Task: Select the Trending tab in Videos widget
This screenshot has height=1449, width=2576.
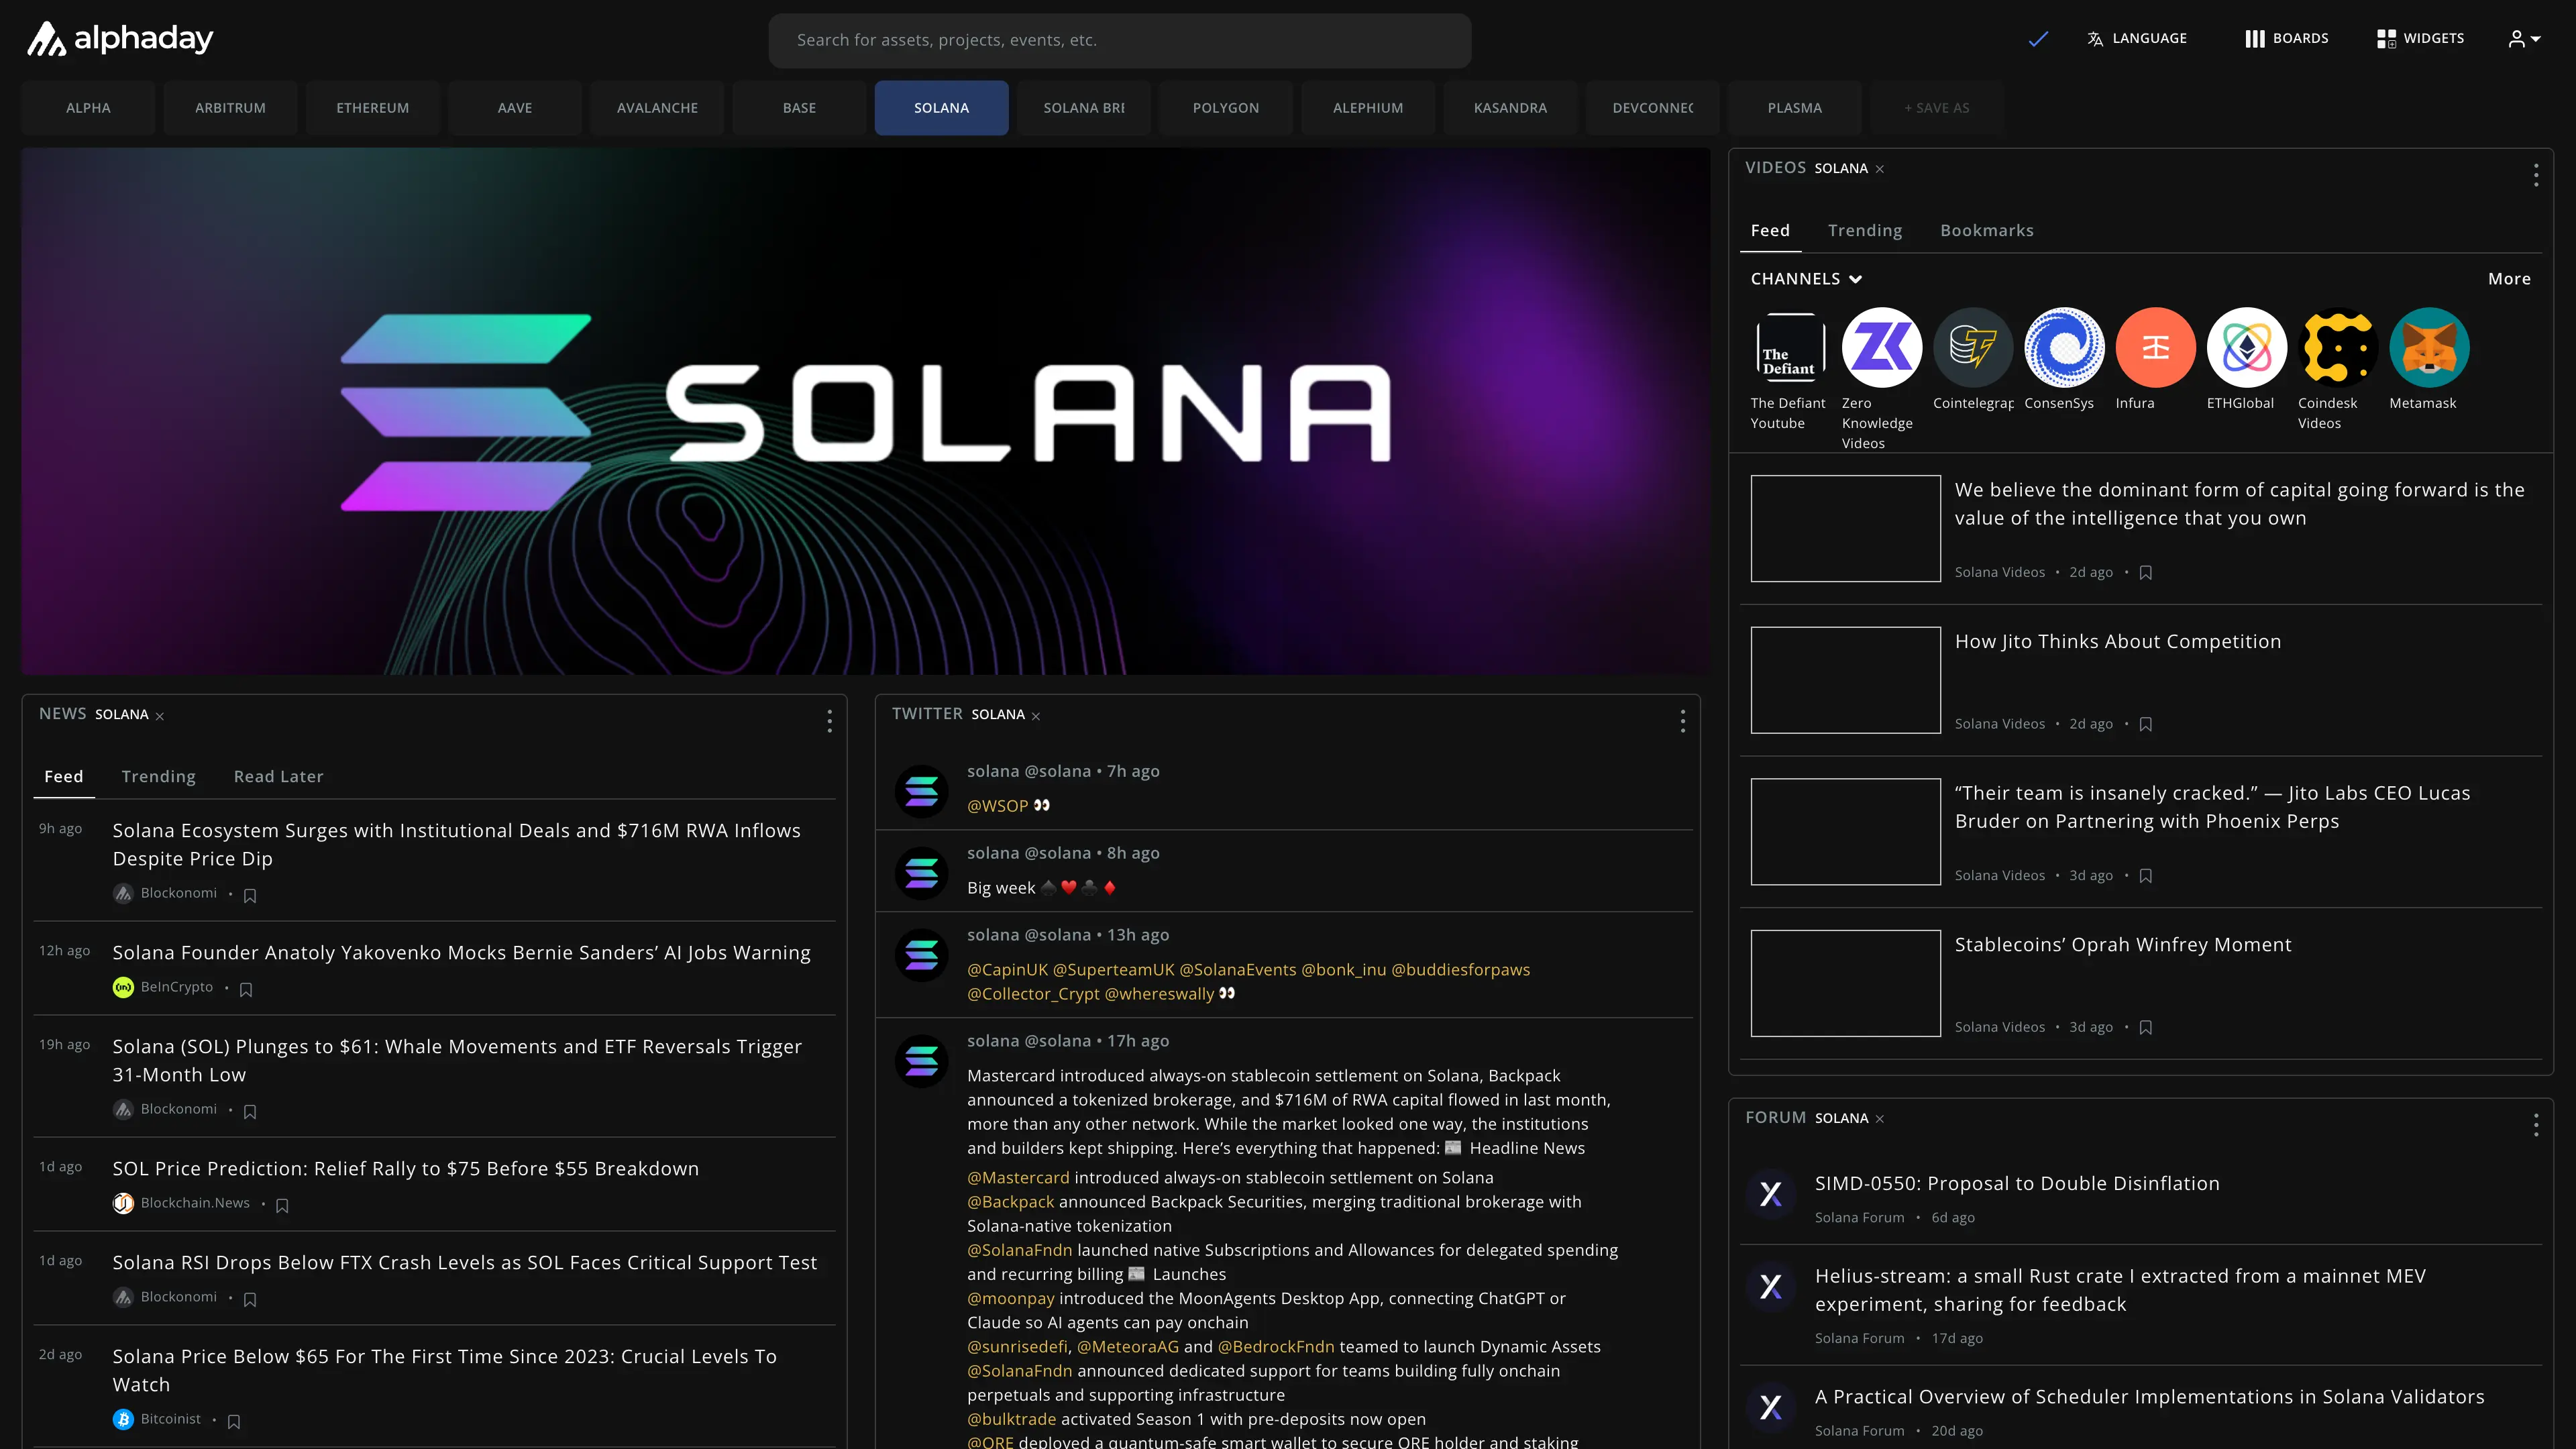Action: pos(1864,231)
